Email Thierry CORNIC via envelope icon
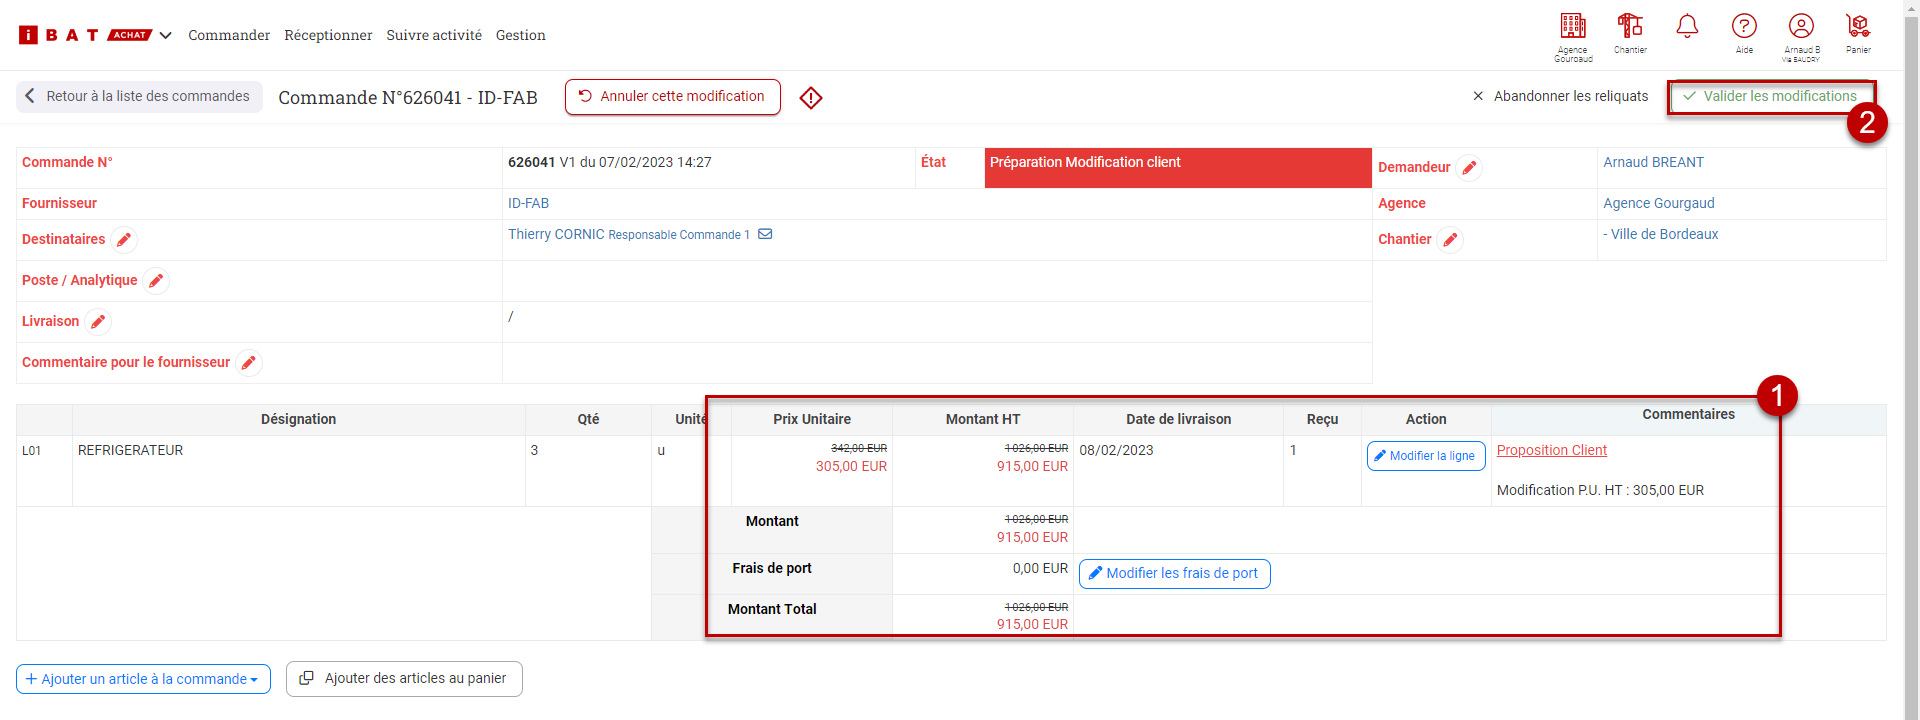This screenshot has width=1920, height=720. pos(765,234)
